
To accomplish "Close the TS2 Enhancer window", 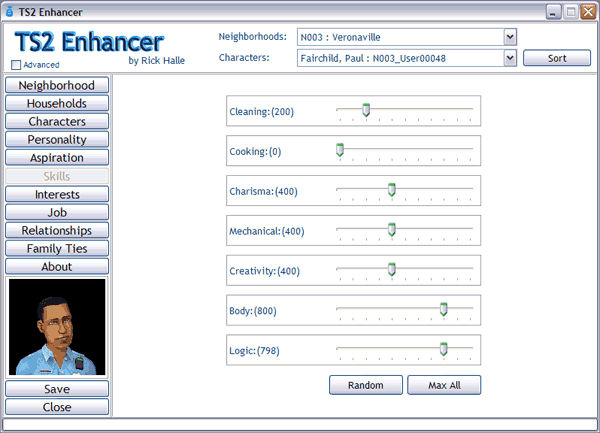I will (x=588, y=12).
